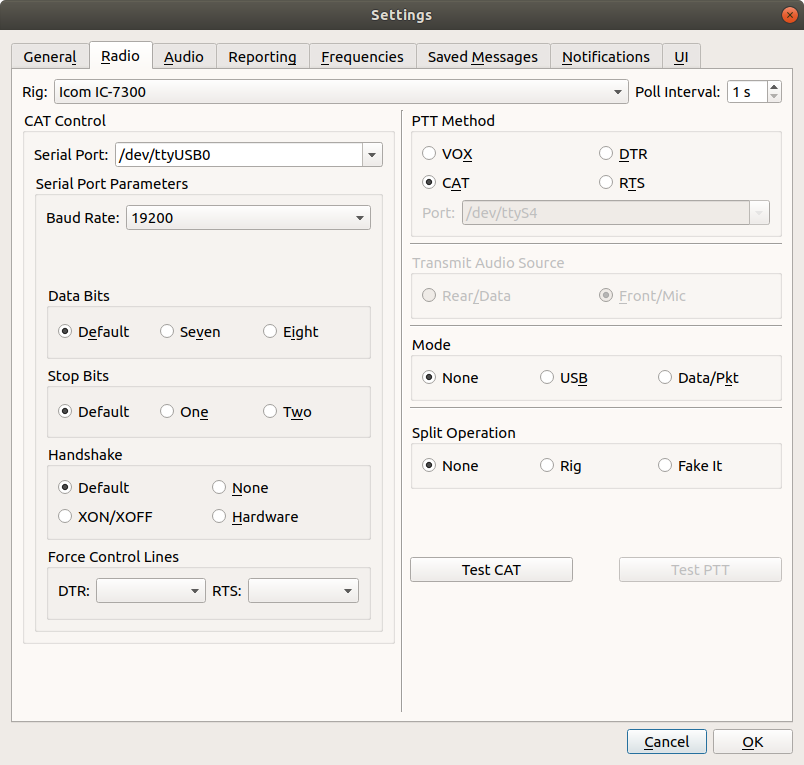Open the Notifications tab
The image size is (804, 765).
(606, 56)
